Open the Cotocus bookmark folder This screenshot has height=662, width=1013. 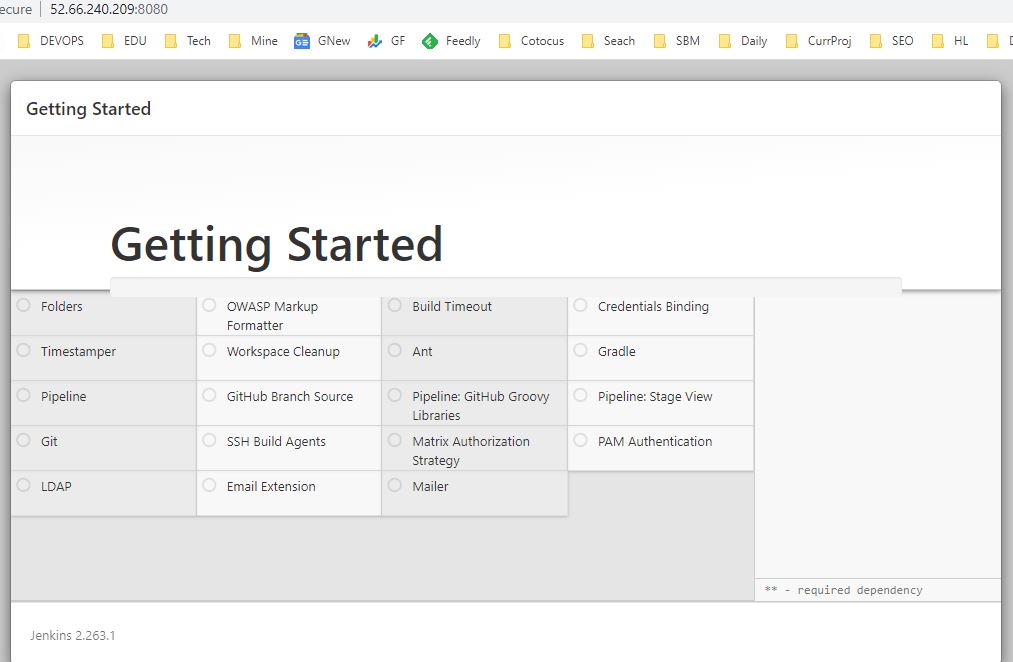click(x=531, y=41)
